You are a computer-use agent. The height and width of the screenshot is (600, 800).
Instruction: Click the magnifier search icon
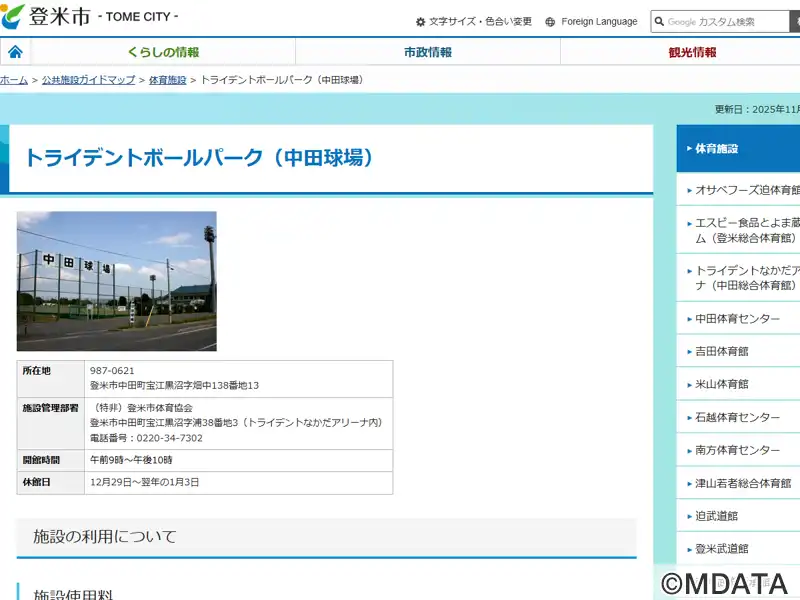pos(659,21)
